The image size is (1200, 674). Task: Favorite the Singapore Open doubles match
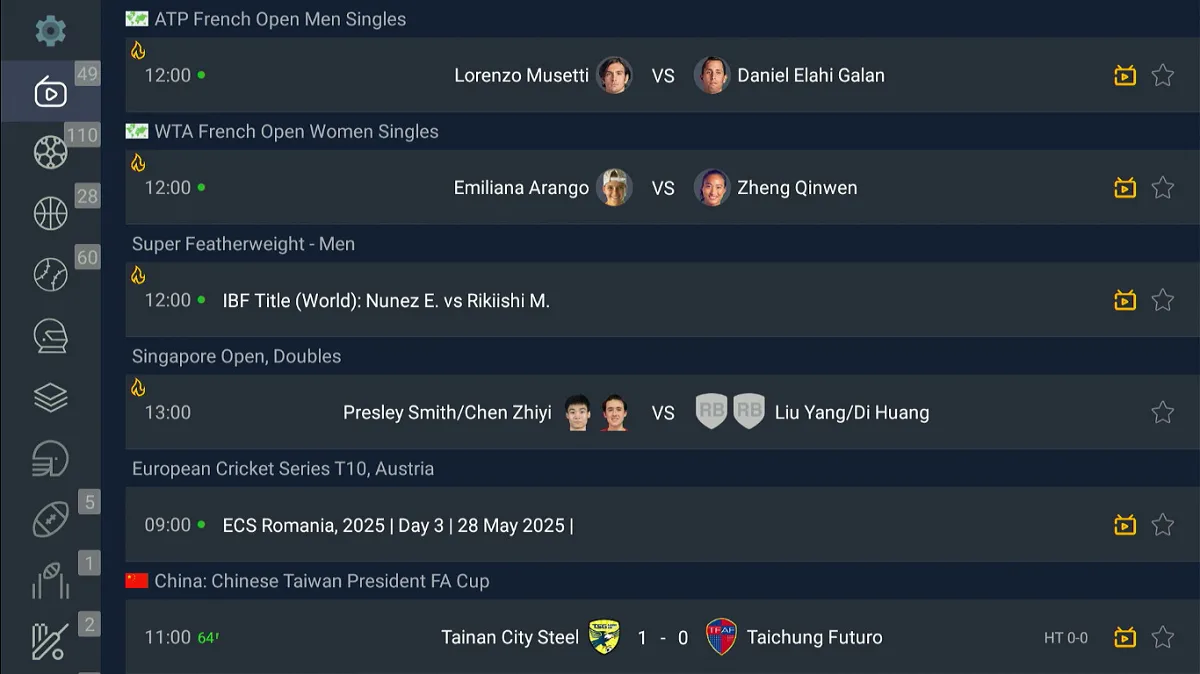pos(1162,412)
